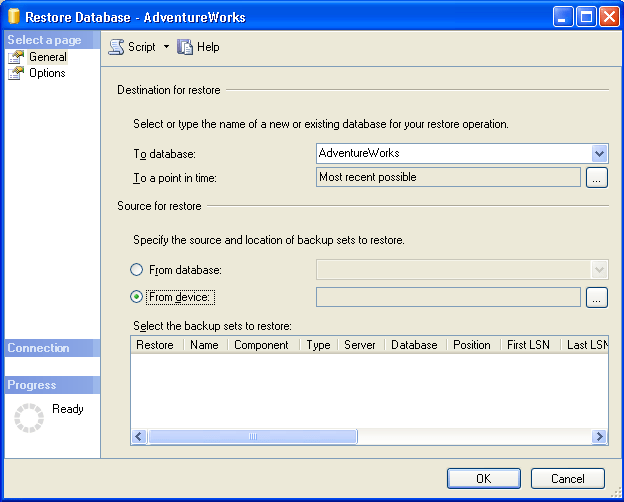Image resolution: width=624 pixels, height=502 pixels.
Task: Click the Last LSN column header
Action: [587, 345]
